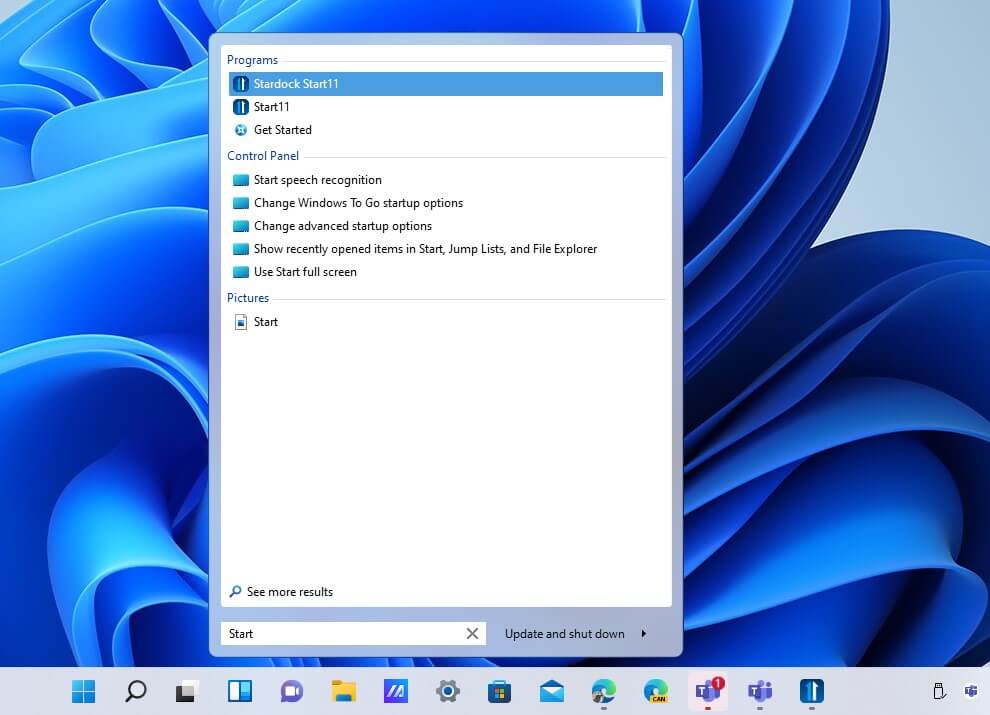Viewport: 990px width, 715px height.
Task: Open Change Windows To Go startup options
Action: (446, 203)
